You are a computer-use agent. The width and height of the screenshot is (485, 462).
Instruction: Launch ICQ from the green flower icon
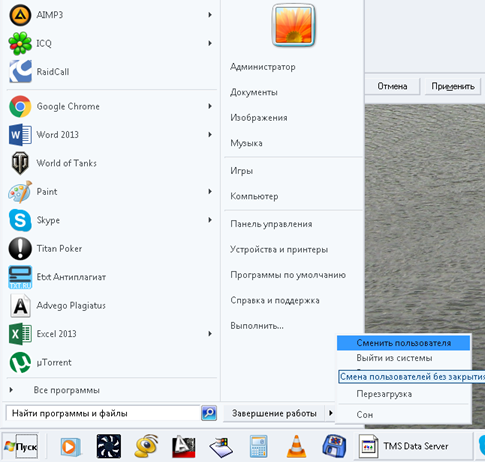click(20, 43)
